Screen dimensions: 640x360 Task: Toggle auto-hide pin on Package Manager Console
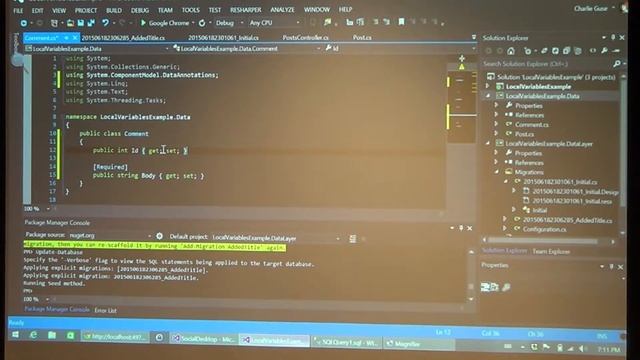click(461, 228)
